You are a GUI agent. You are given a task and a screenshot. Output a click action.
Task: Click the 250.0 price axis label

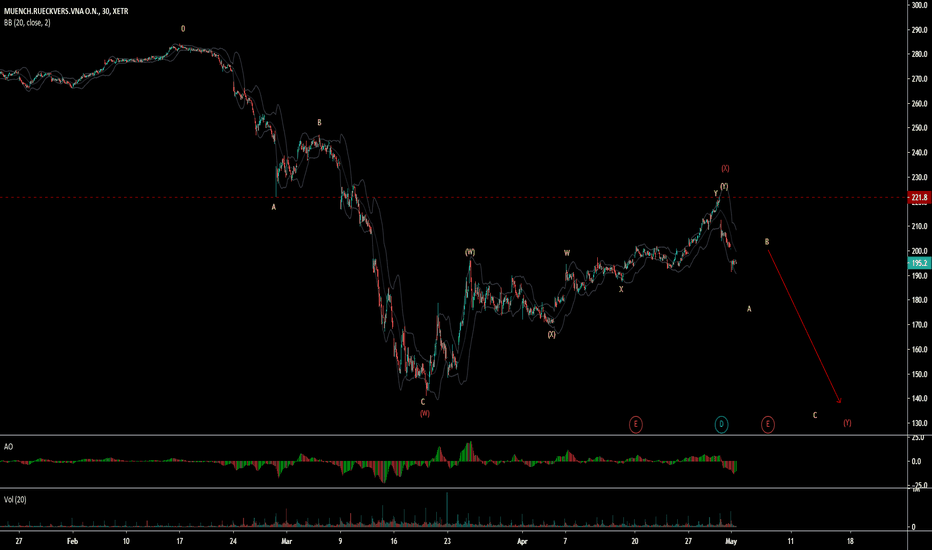[x=920, y=128]
